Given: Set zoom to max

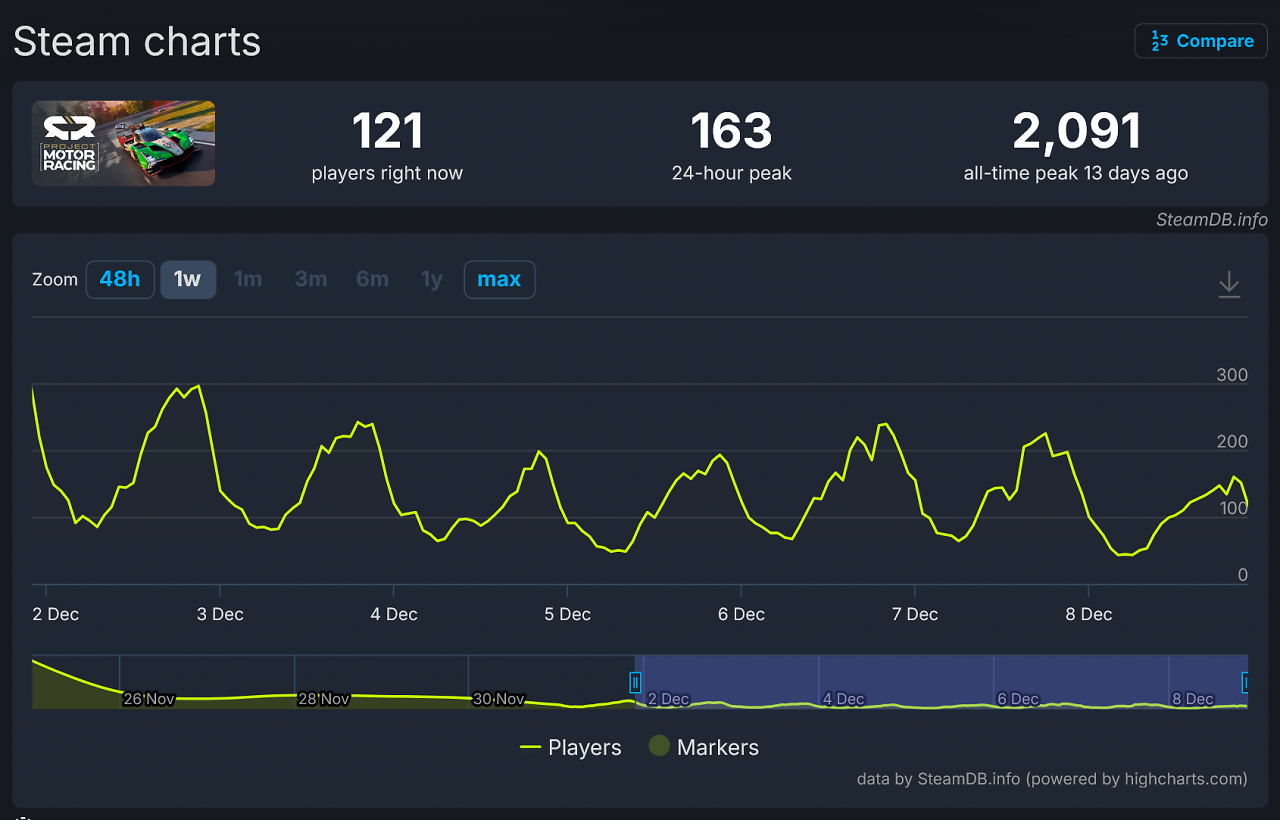Looking at the screenshot, I should (x=499, y=279).
